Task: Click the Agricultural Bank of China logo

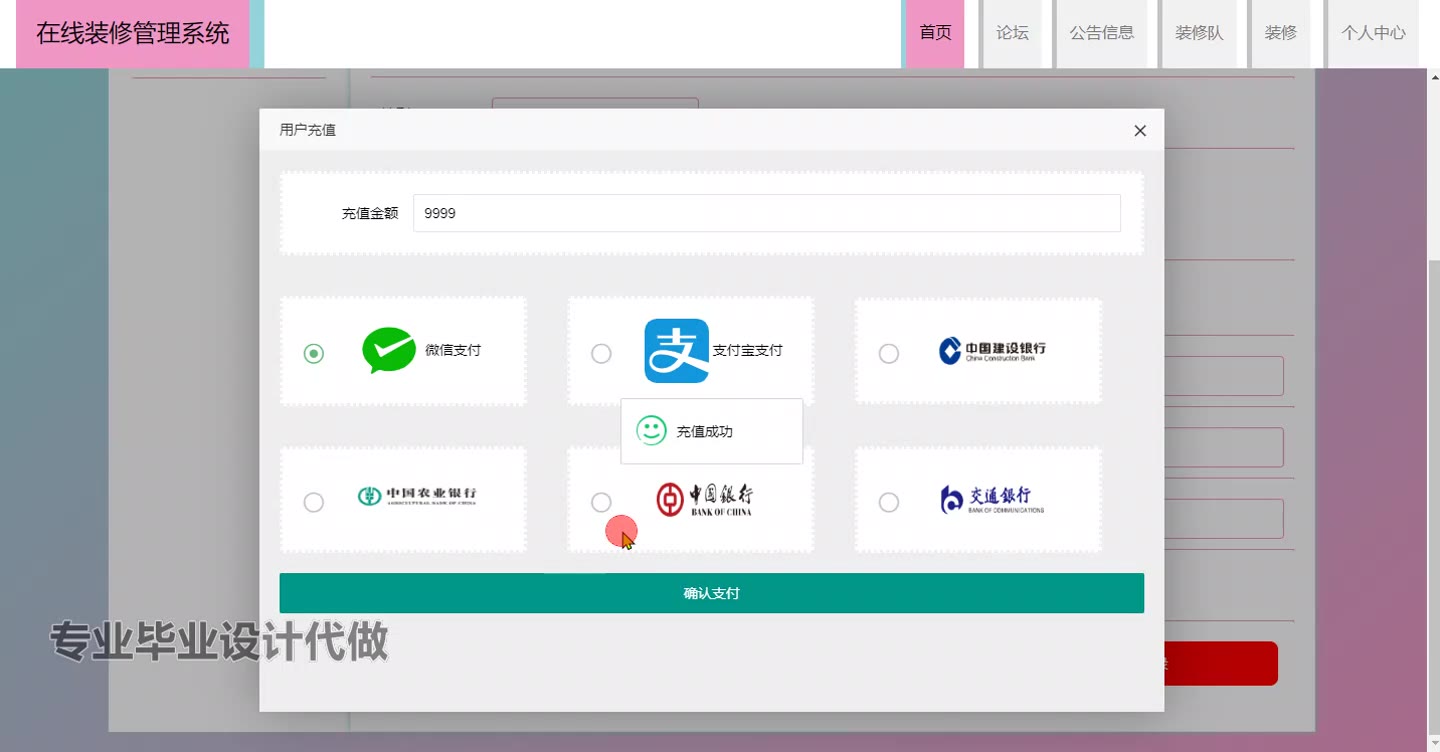Action: click(417, 496)
